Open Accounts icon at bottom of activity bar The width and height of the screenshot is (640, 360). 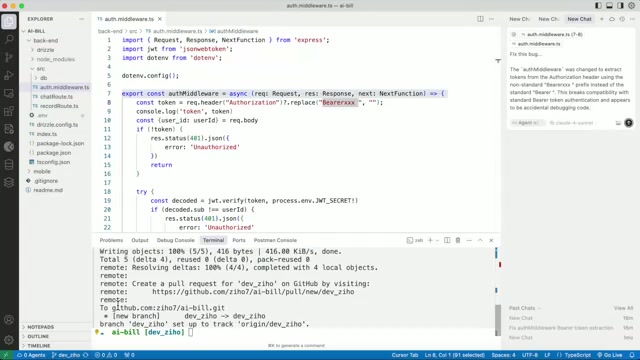click(9, 320)
